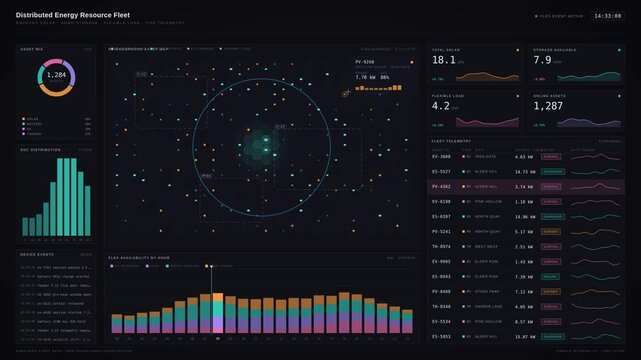Viewport: 641px width, 360px height.
Task: Click the teal legend swatch in Flex Availability
Action: click(167, 266)
